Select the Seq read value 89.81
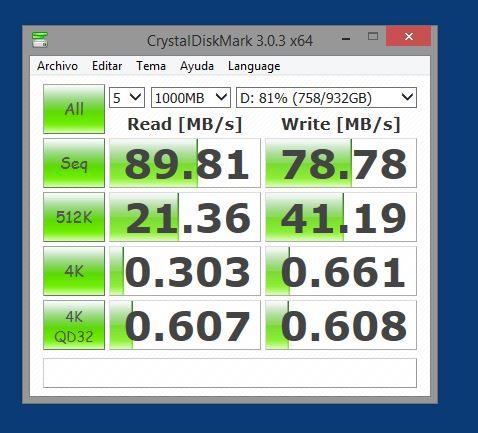The height and width of the screenshot is (433, 478). [185, 163]
